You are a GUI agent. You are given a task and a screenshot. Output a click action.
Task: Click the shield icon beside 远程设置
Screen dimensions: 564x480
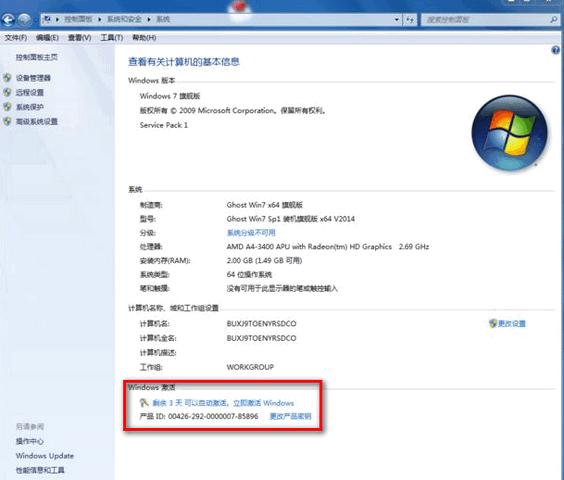(7, 92)
